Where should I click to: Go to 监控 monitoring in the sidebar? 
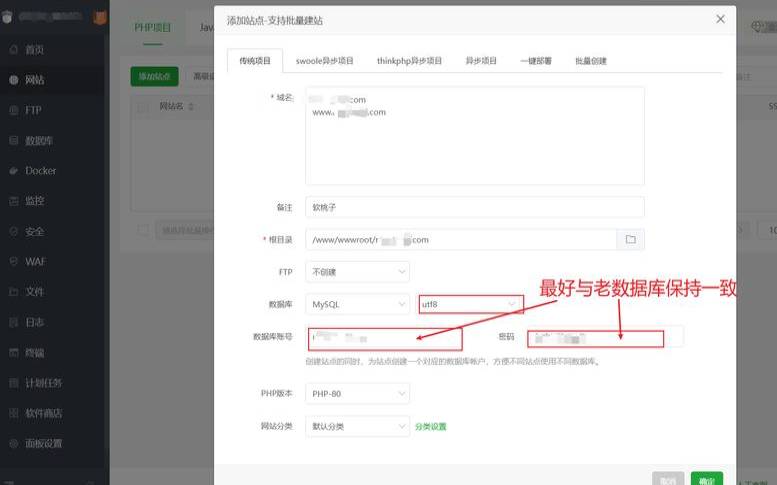pos(34,201)
